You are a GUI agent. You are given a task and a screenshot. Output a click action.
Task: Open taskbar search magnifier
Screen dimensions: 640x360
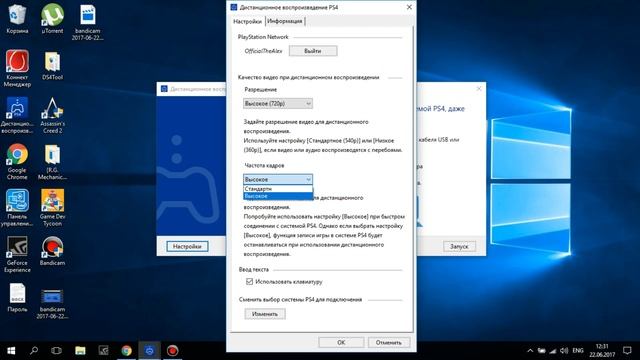34,350
